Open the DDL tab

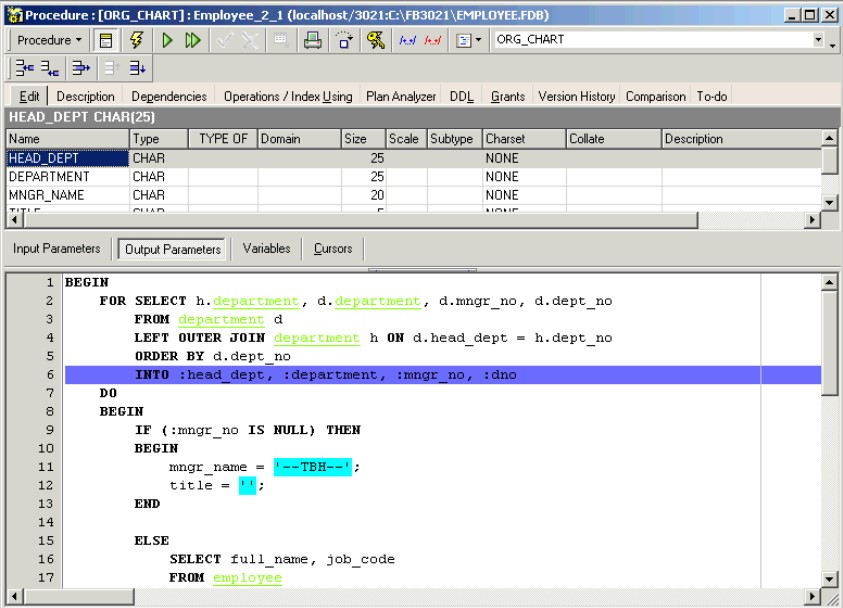coord(461,96)
